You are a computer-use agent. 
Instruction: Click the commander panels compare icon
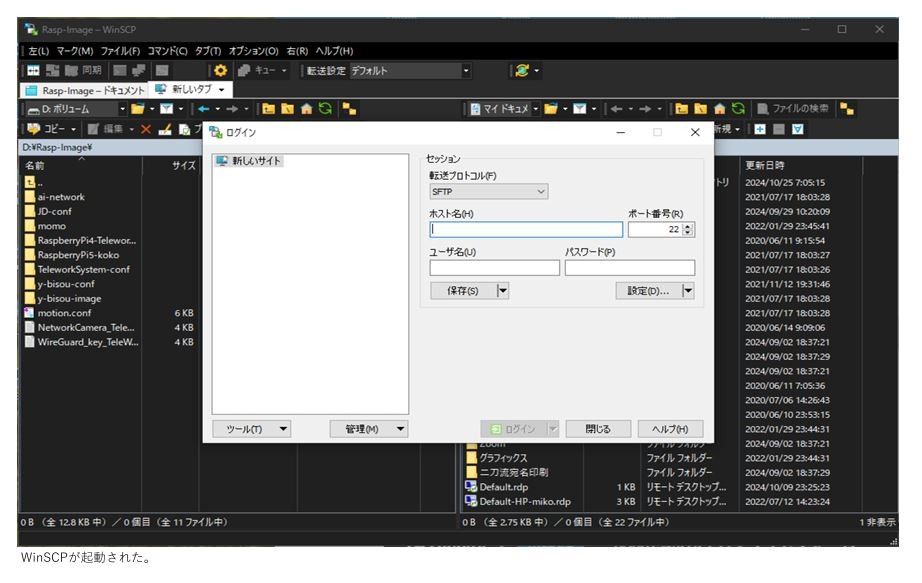pyautogui.click(x=34, y=71)
